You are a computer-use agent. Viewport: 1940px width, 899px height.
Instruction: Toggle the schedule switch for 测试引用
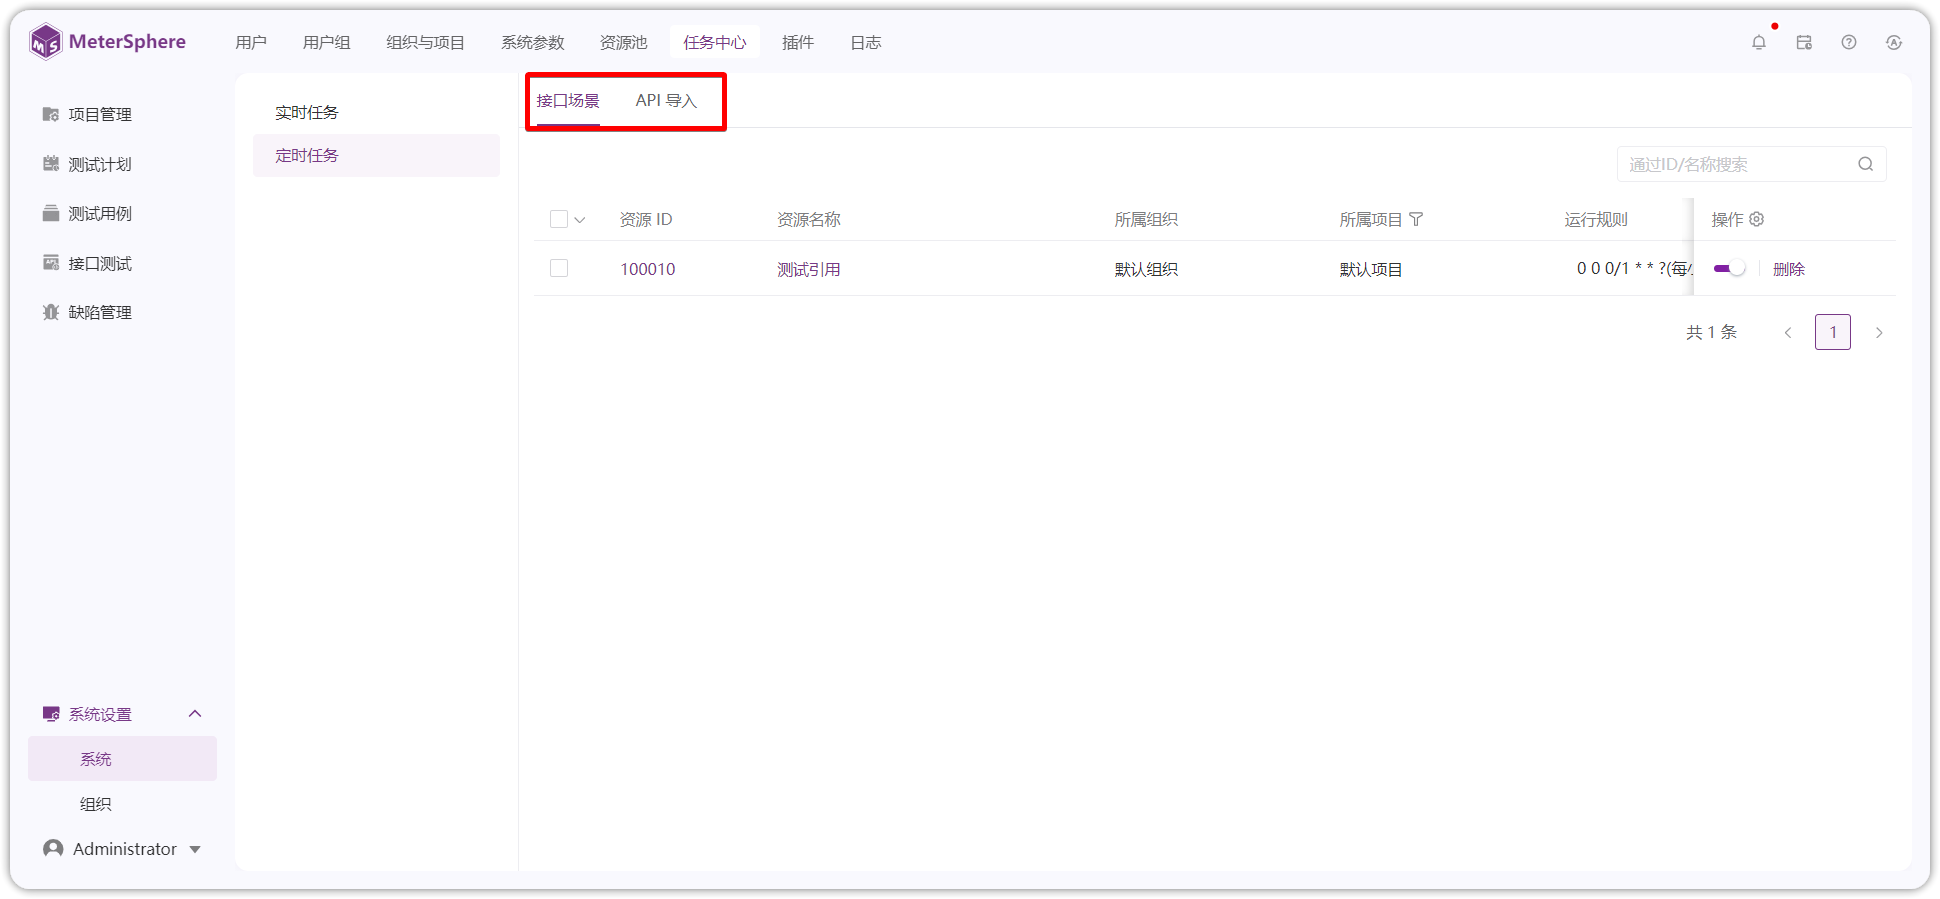[x=1729, y=268]
